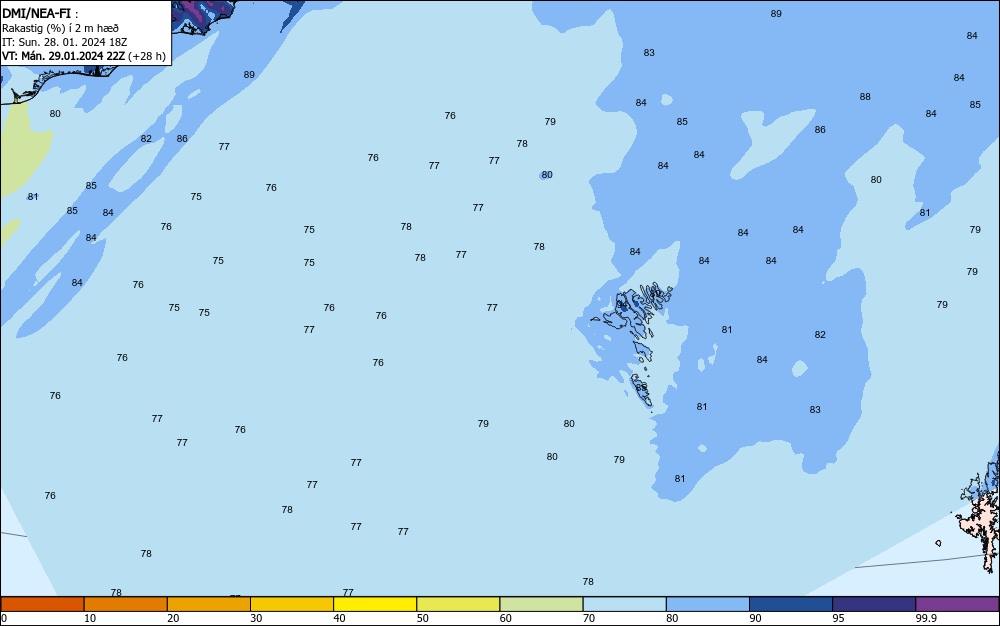The image size is (1000, 626).
Task: Click the 82 value in the right blue area
Action: pyautogui.click(x=820, y=335)
